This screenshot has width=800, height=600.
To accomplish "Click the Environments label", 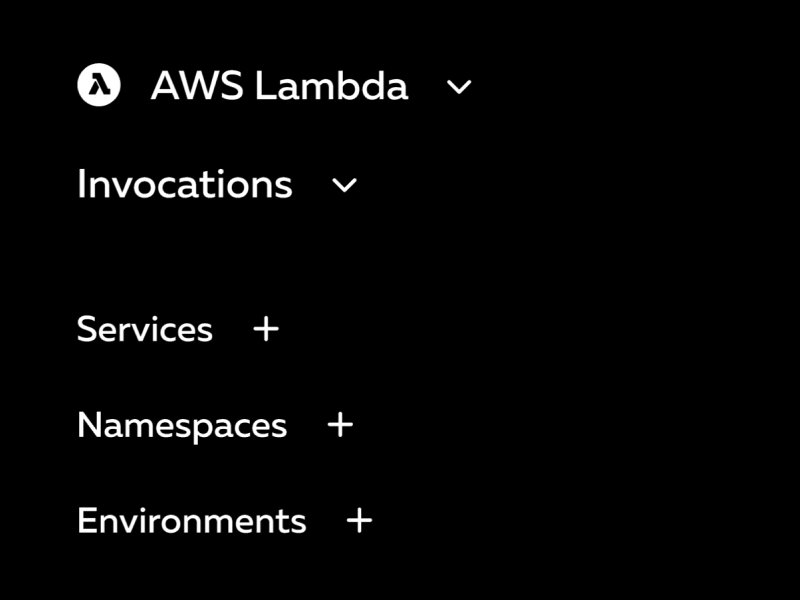I will point(192,520).
